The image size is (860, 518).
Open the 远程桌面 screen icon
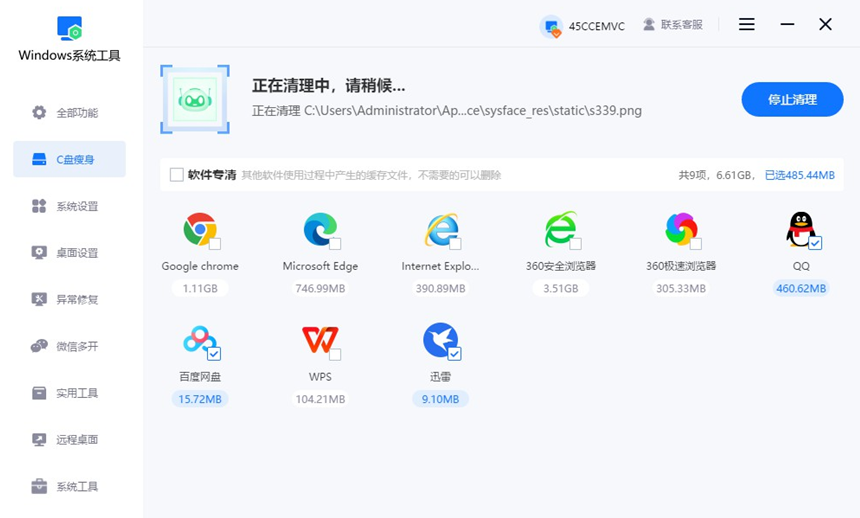[39, 440]
